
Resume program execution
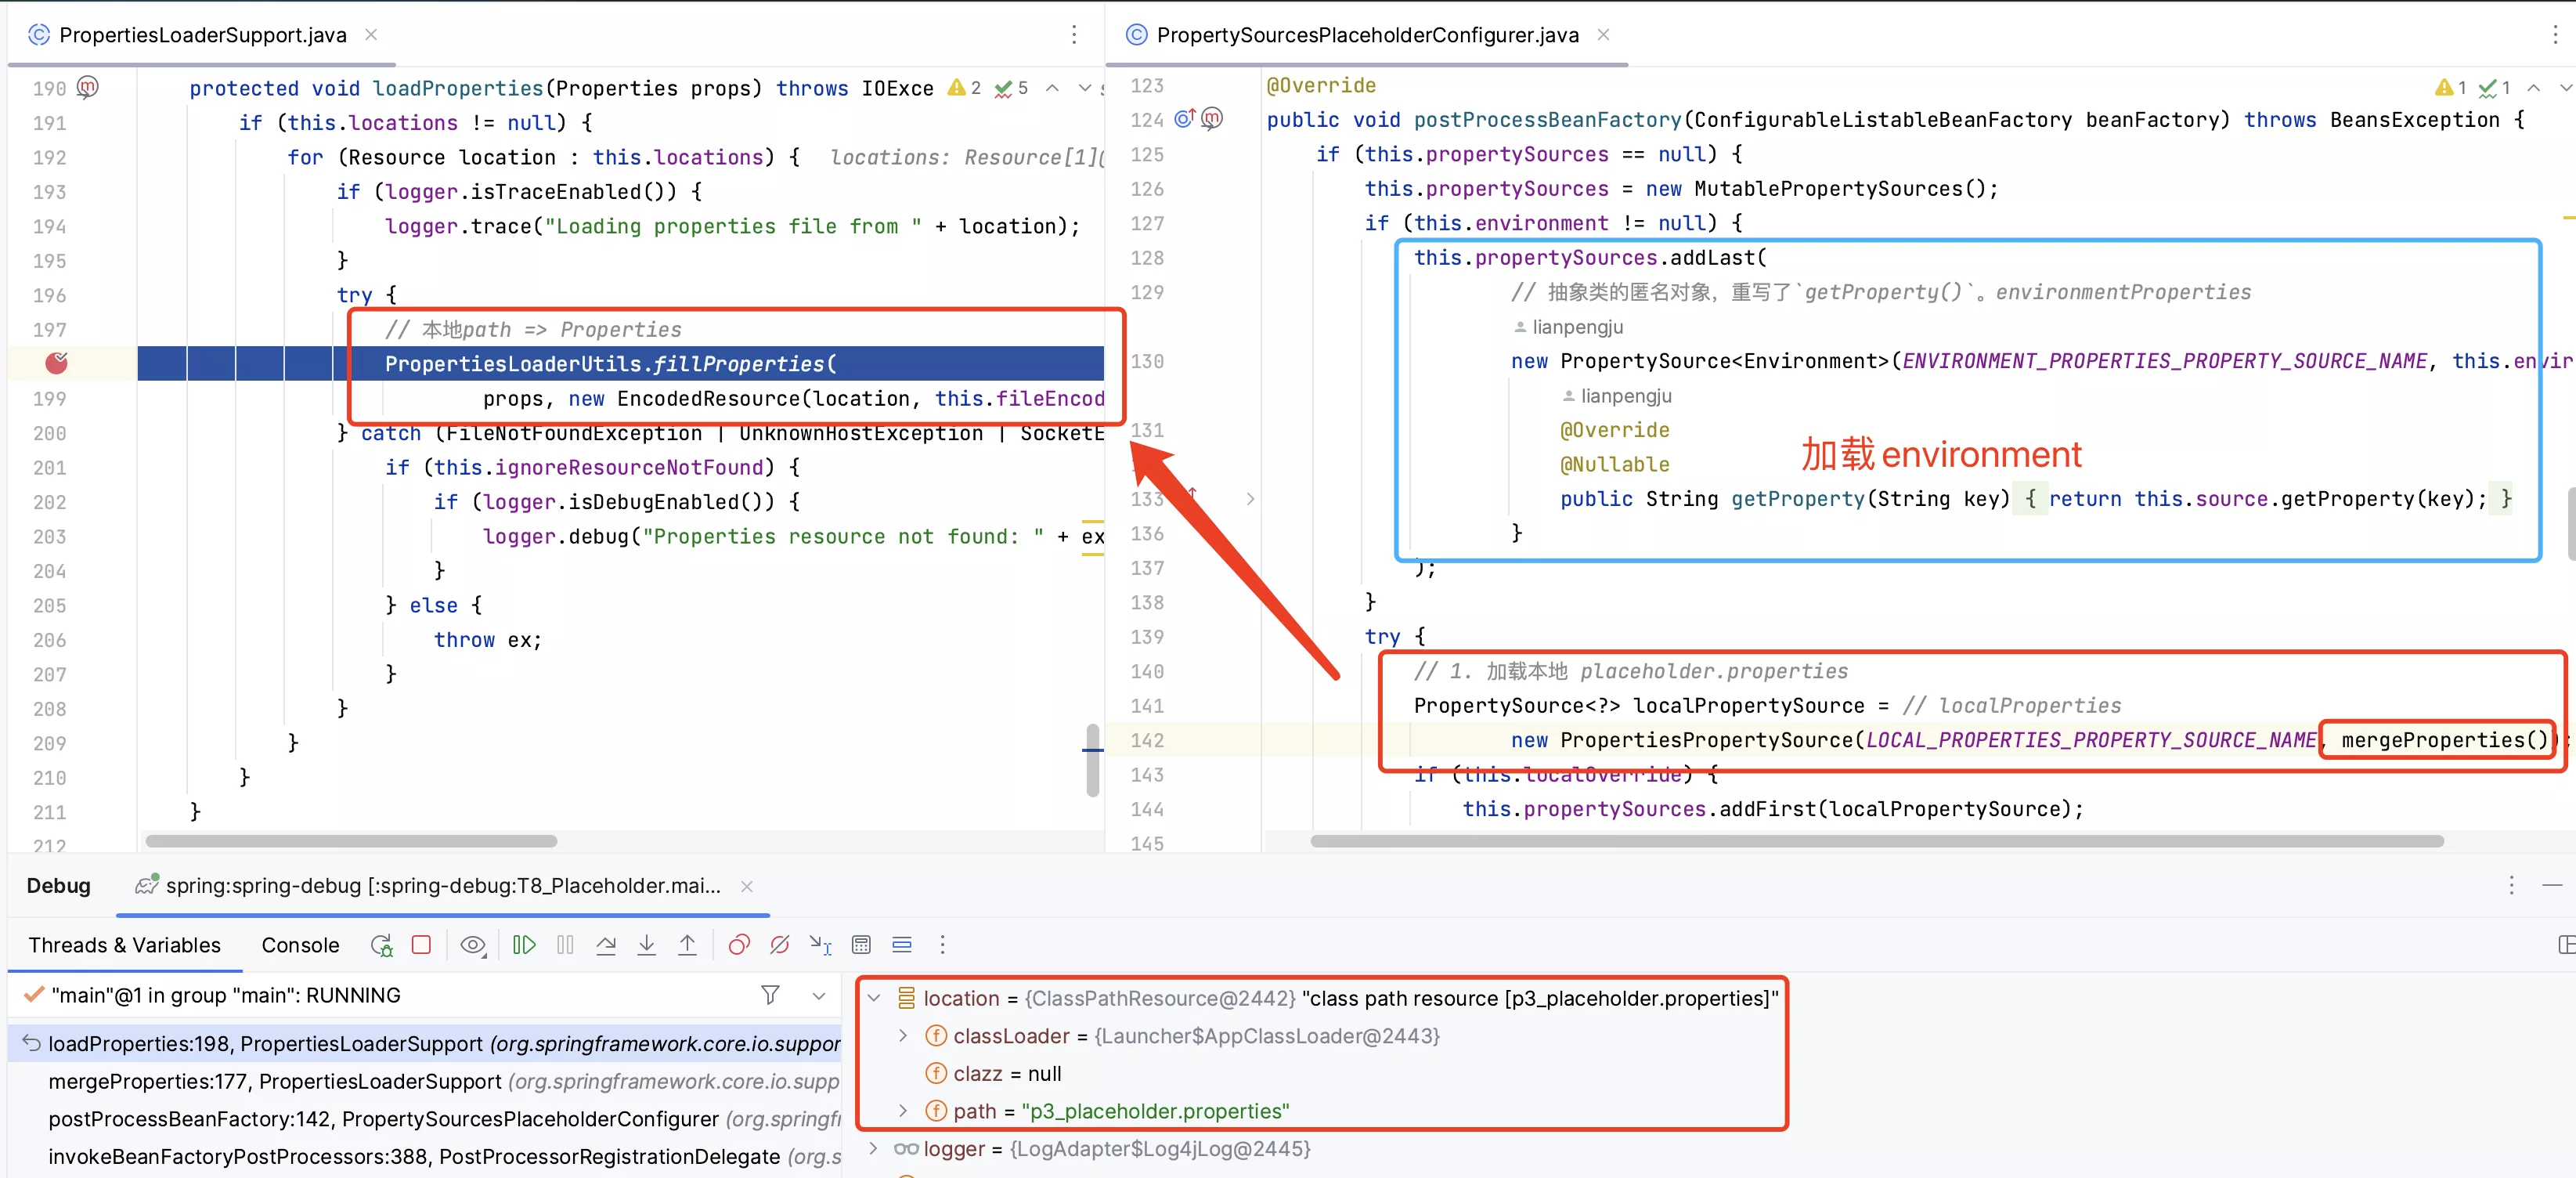pyautogui.click(x=524, y=945)
